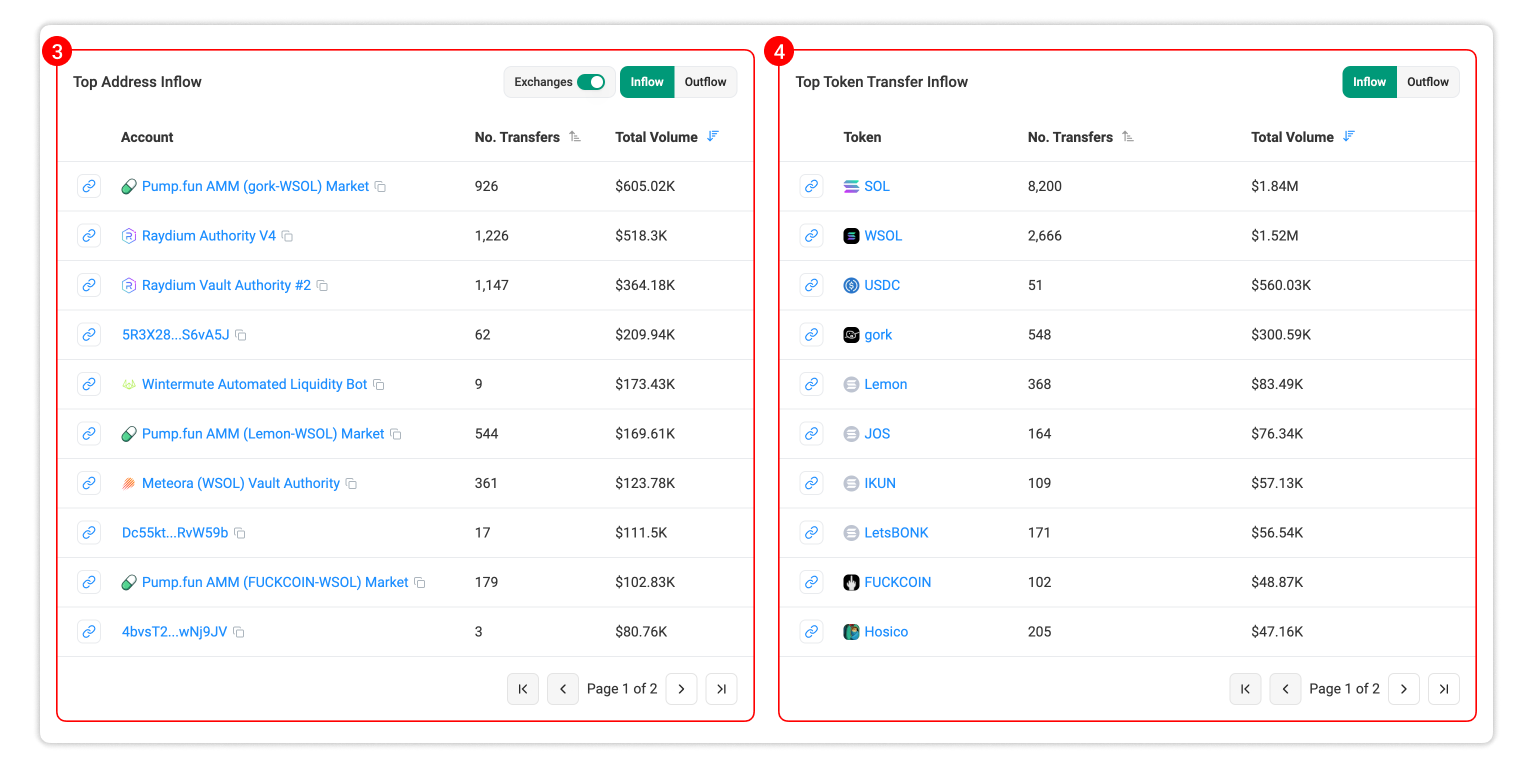Switch Top Token Transfer to Outflow view
1533x769 pixels.
(x=1427, y=82)
